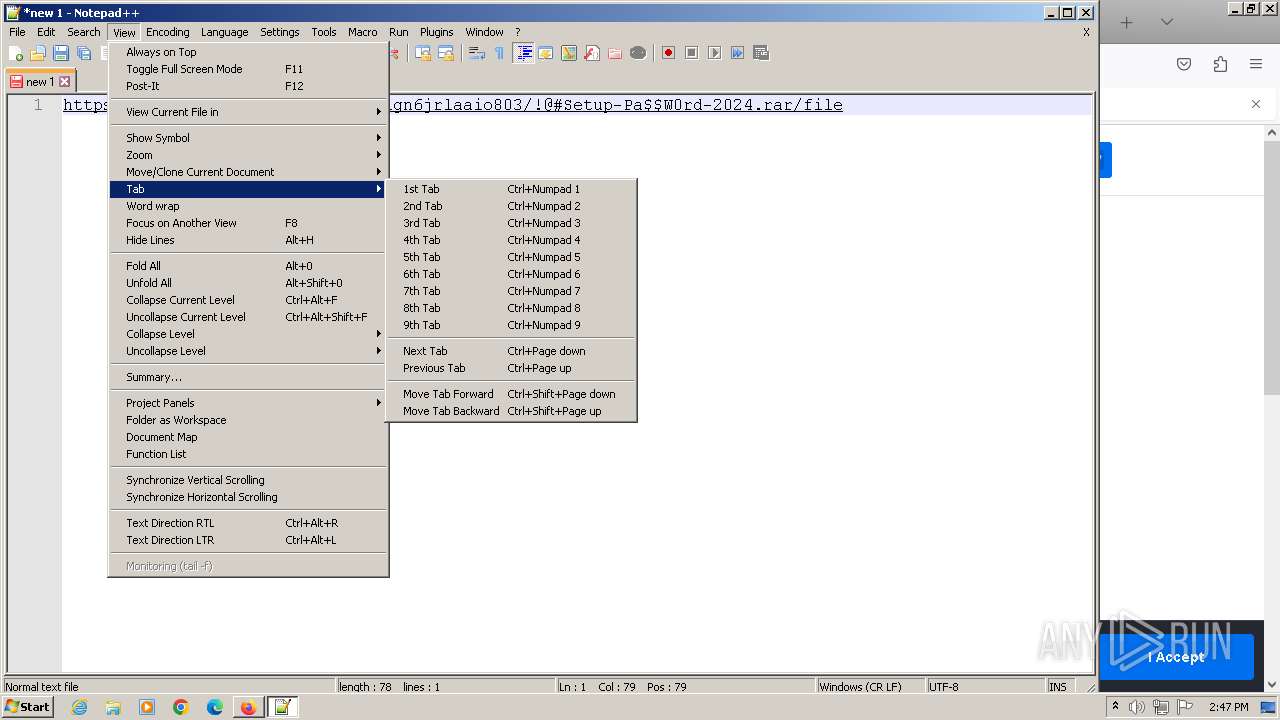Expand Move/Clone Current Document submenu
The width and height of the screenshot is (1280, 720).
click(248, 172)
